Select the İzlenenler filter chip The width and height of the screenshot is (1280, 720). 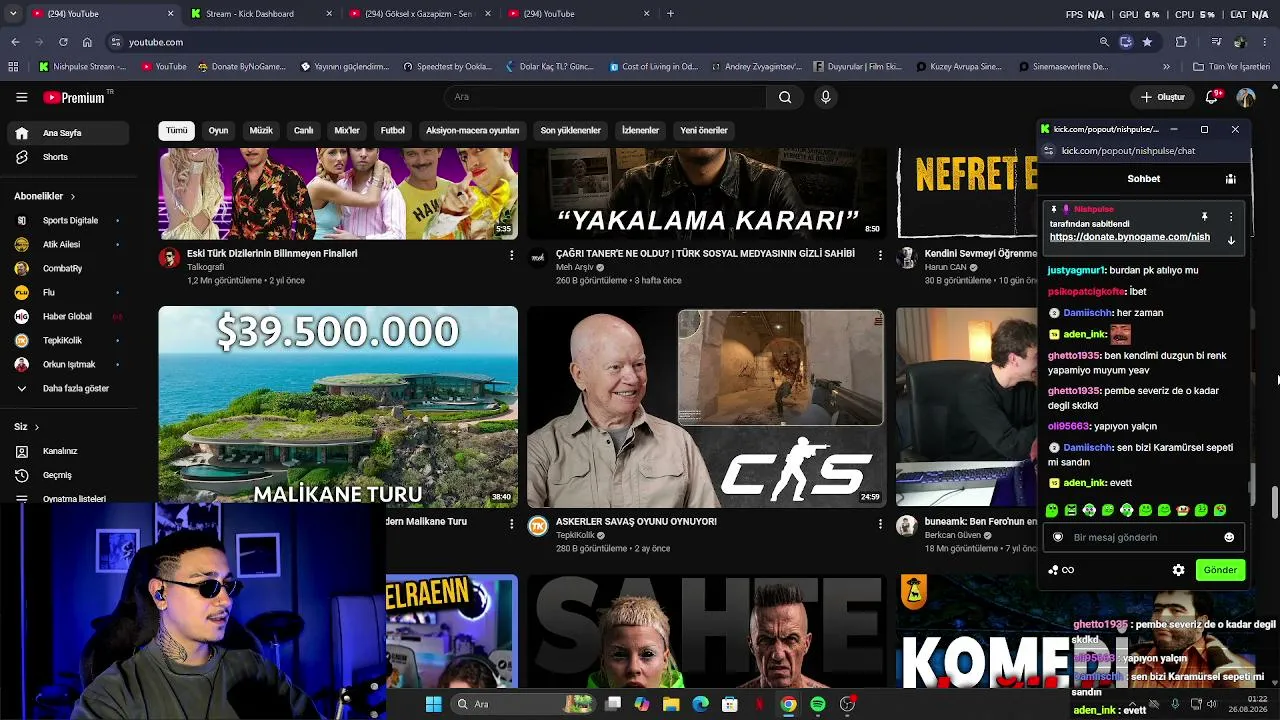640,130
